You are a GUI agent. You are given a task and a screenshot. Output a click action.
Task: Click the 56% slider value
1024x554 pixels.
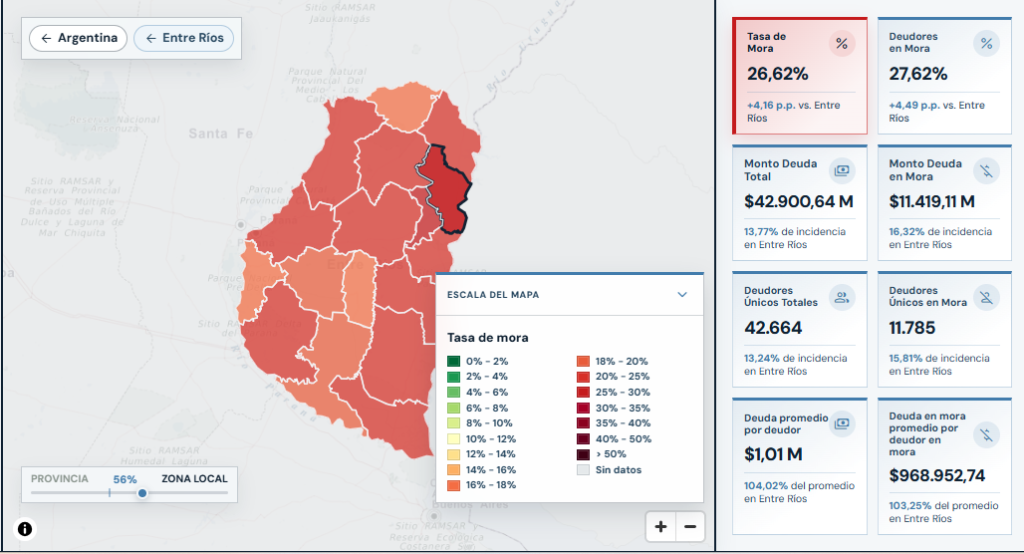[125, 480]
